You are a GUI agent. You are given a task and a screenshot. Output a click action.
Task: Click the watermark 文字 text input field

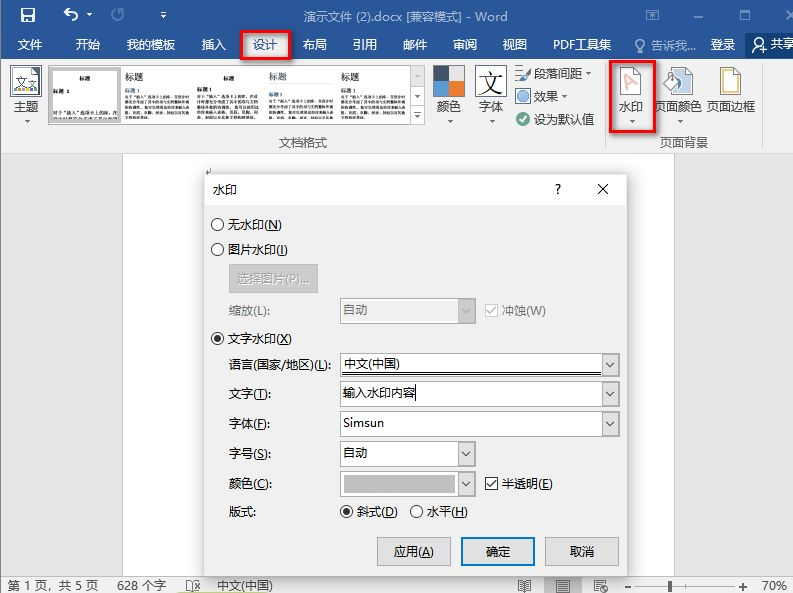coord(471,394)
